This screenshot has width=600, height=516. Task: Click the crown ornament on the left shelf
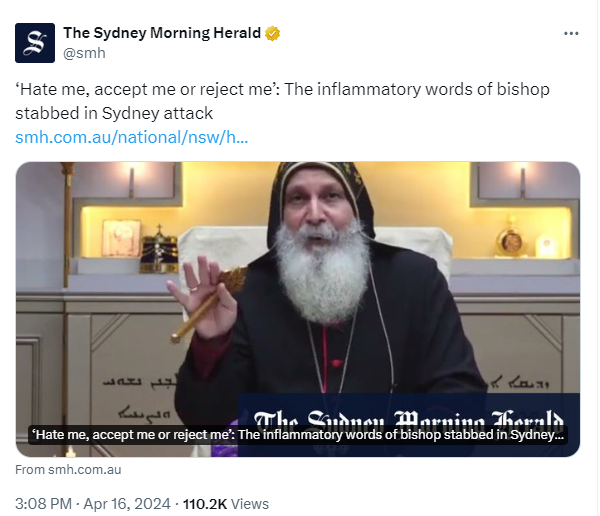pos(159,249)
